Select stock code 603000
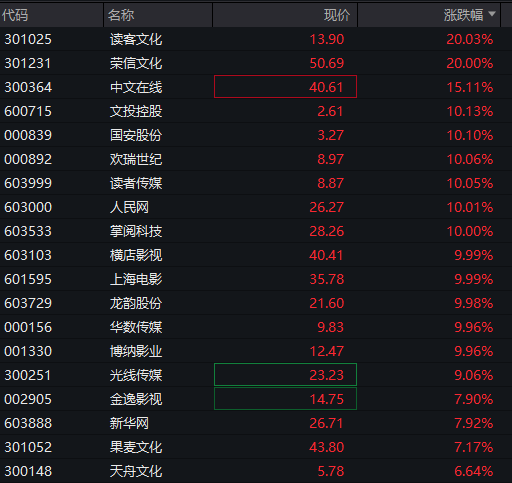This screenshot has width=512, height=483. [x=28, y=207]
